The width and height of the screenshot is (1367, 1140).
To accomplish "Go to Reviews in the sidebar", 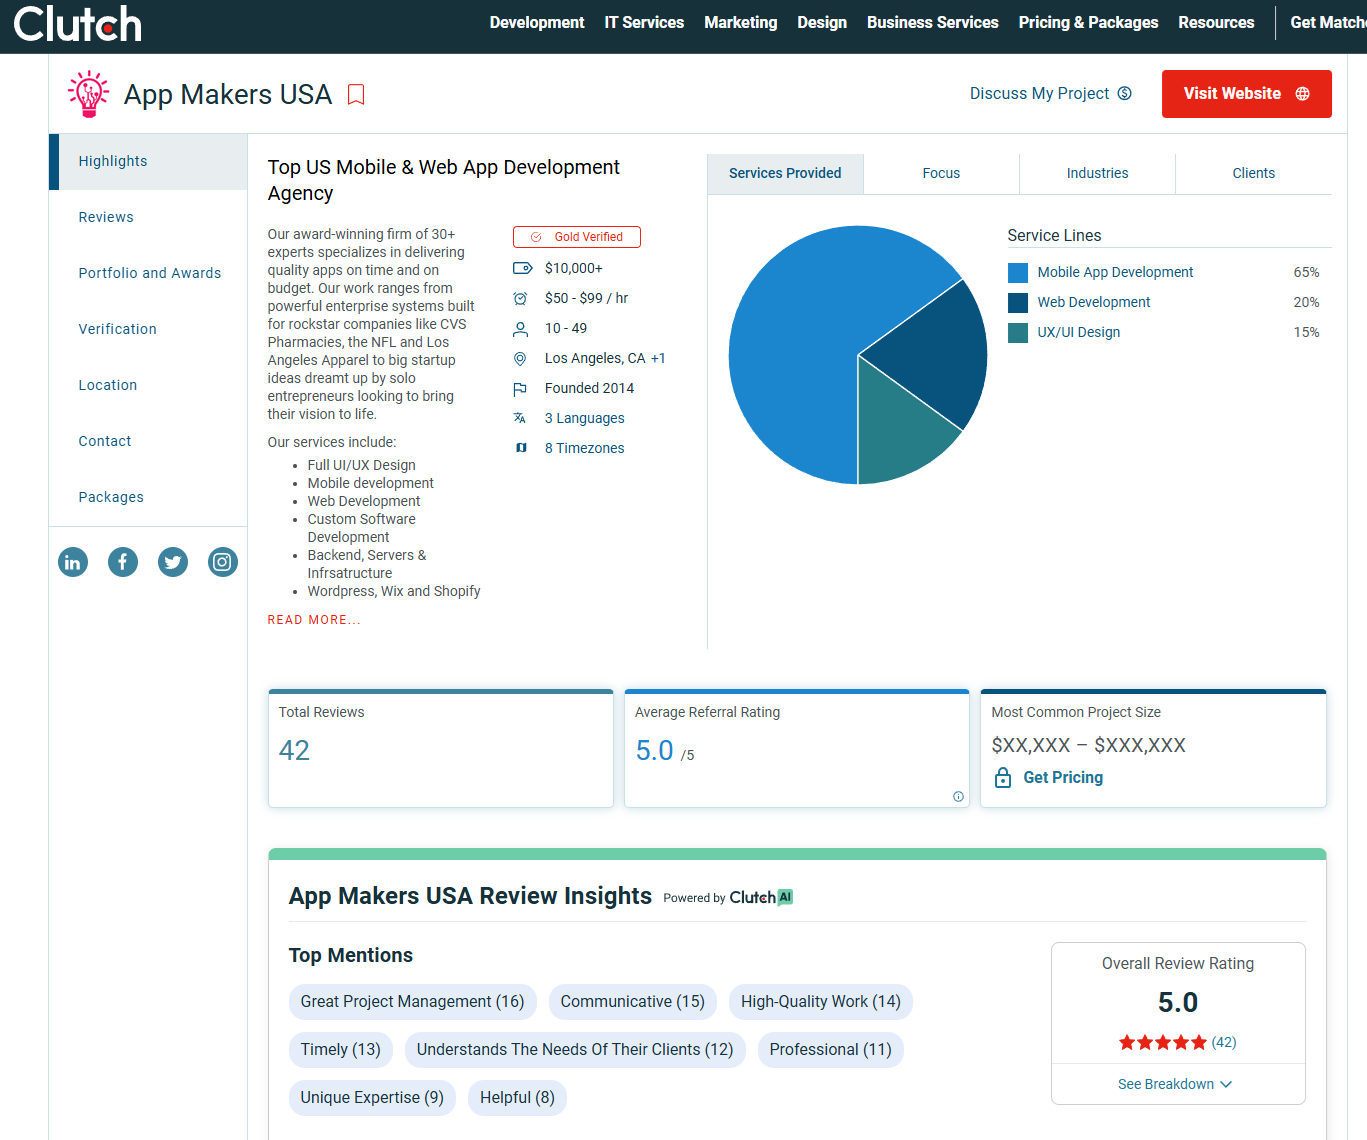I will click(x=106, y=217).
